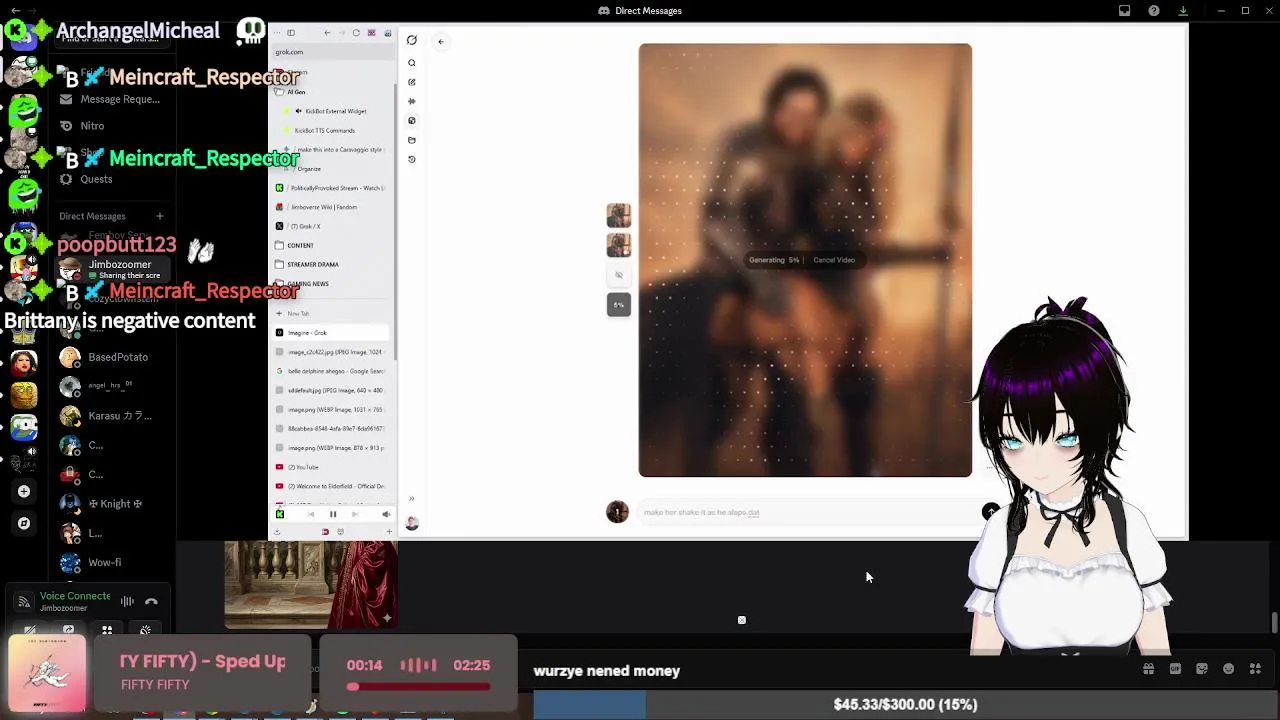Open Karasu direct message
The image size is (1280, 720).
pos(112,416)
